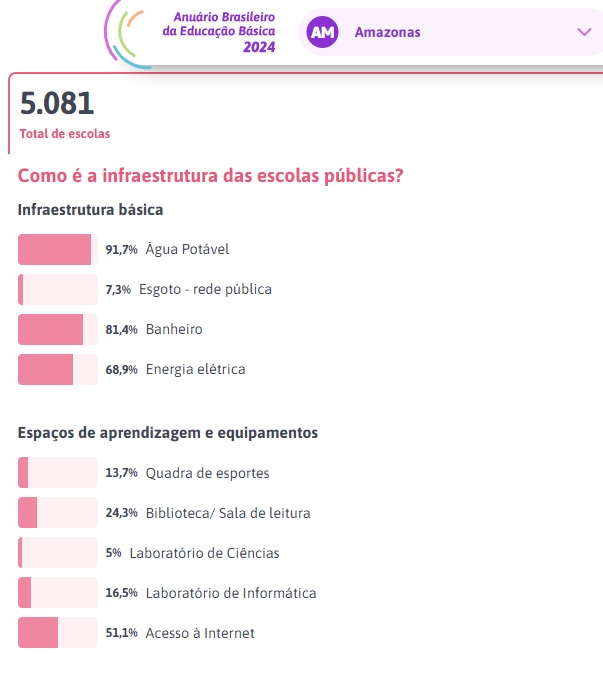Screen dimensions: 603x675
Task: Open the Amazonas state dropdown
Action: point(450,32)
